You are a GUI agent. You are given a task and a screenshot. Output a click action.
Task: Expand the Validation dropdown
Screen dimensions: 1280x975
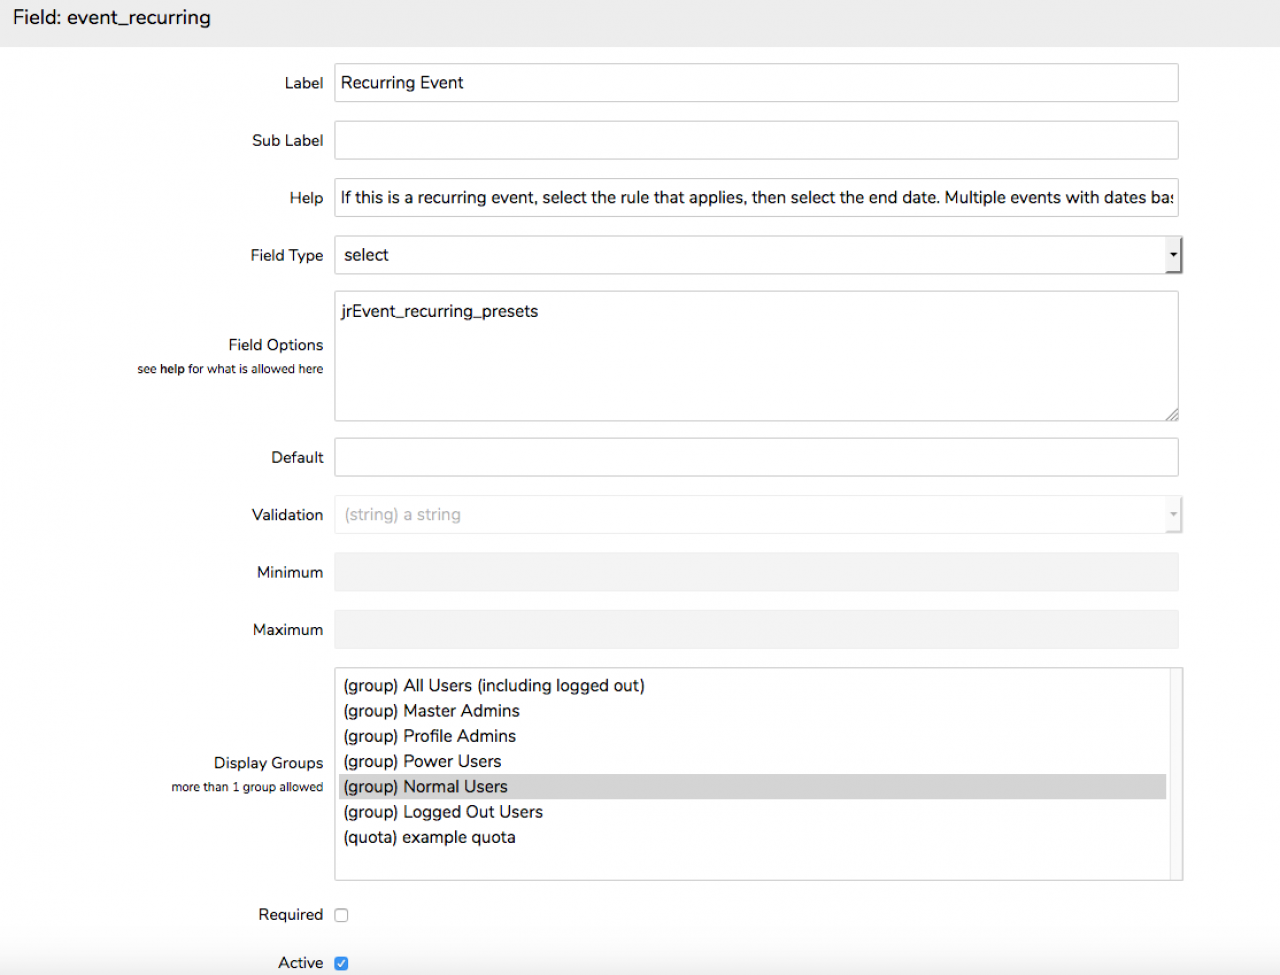pos(757,515)
